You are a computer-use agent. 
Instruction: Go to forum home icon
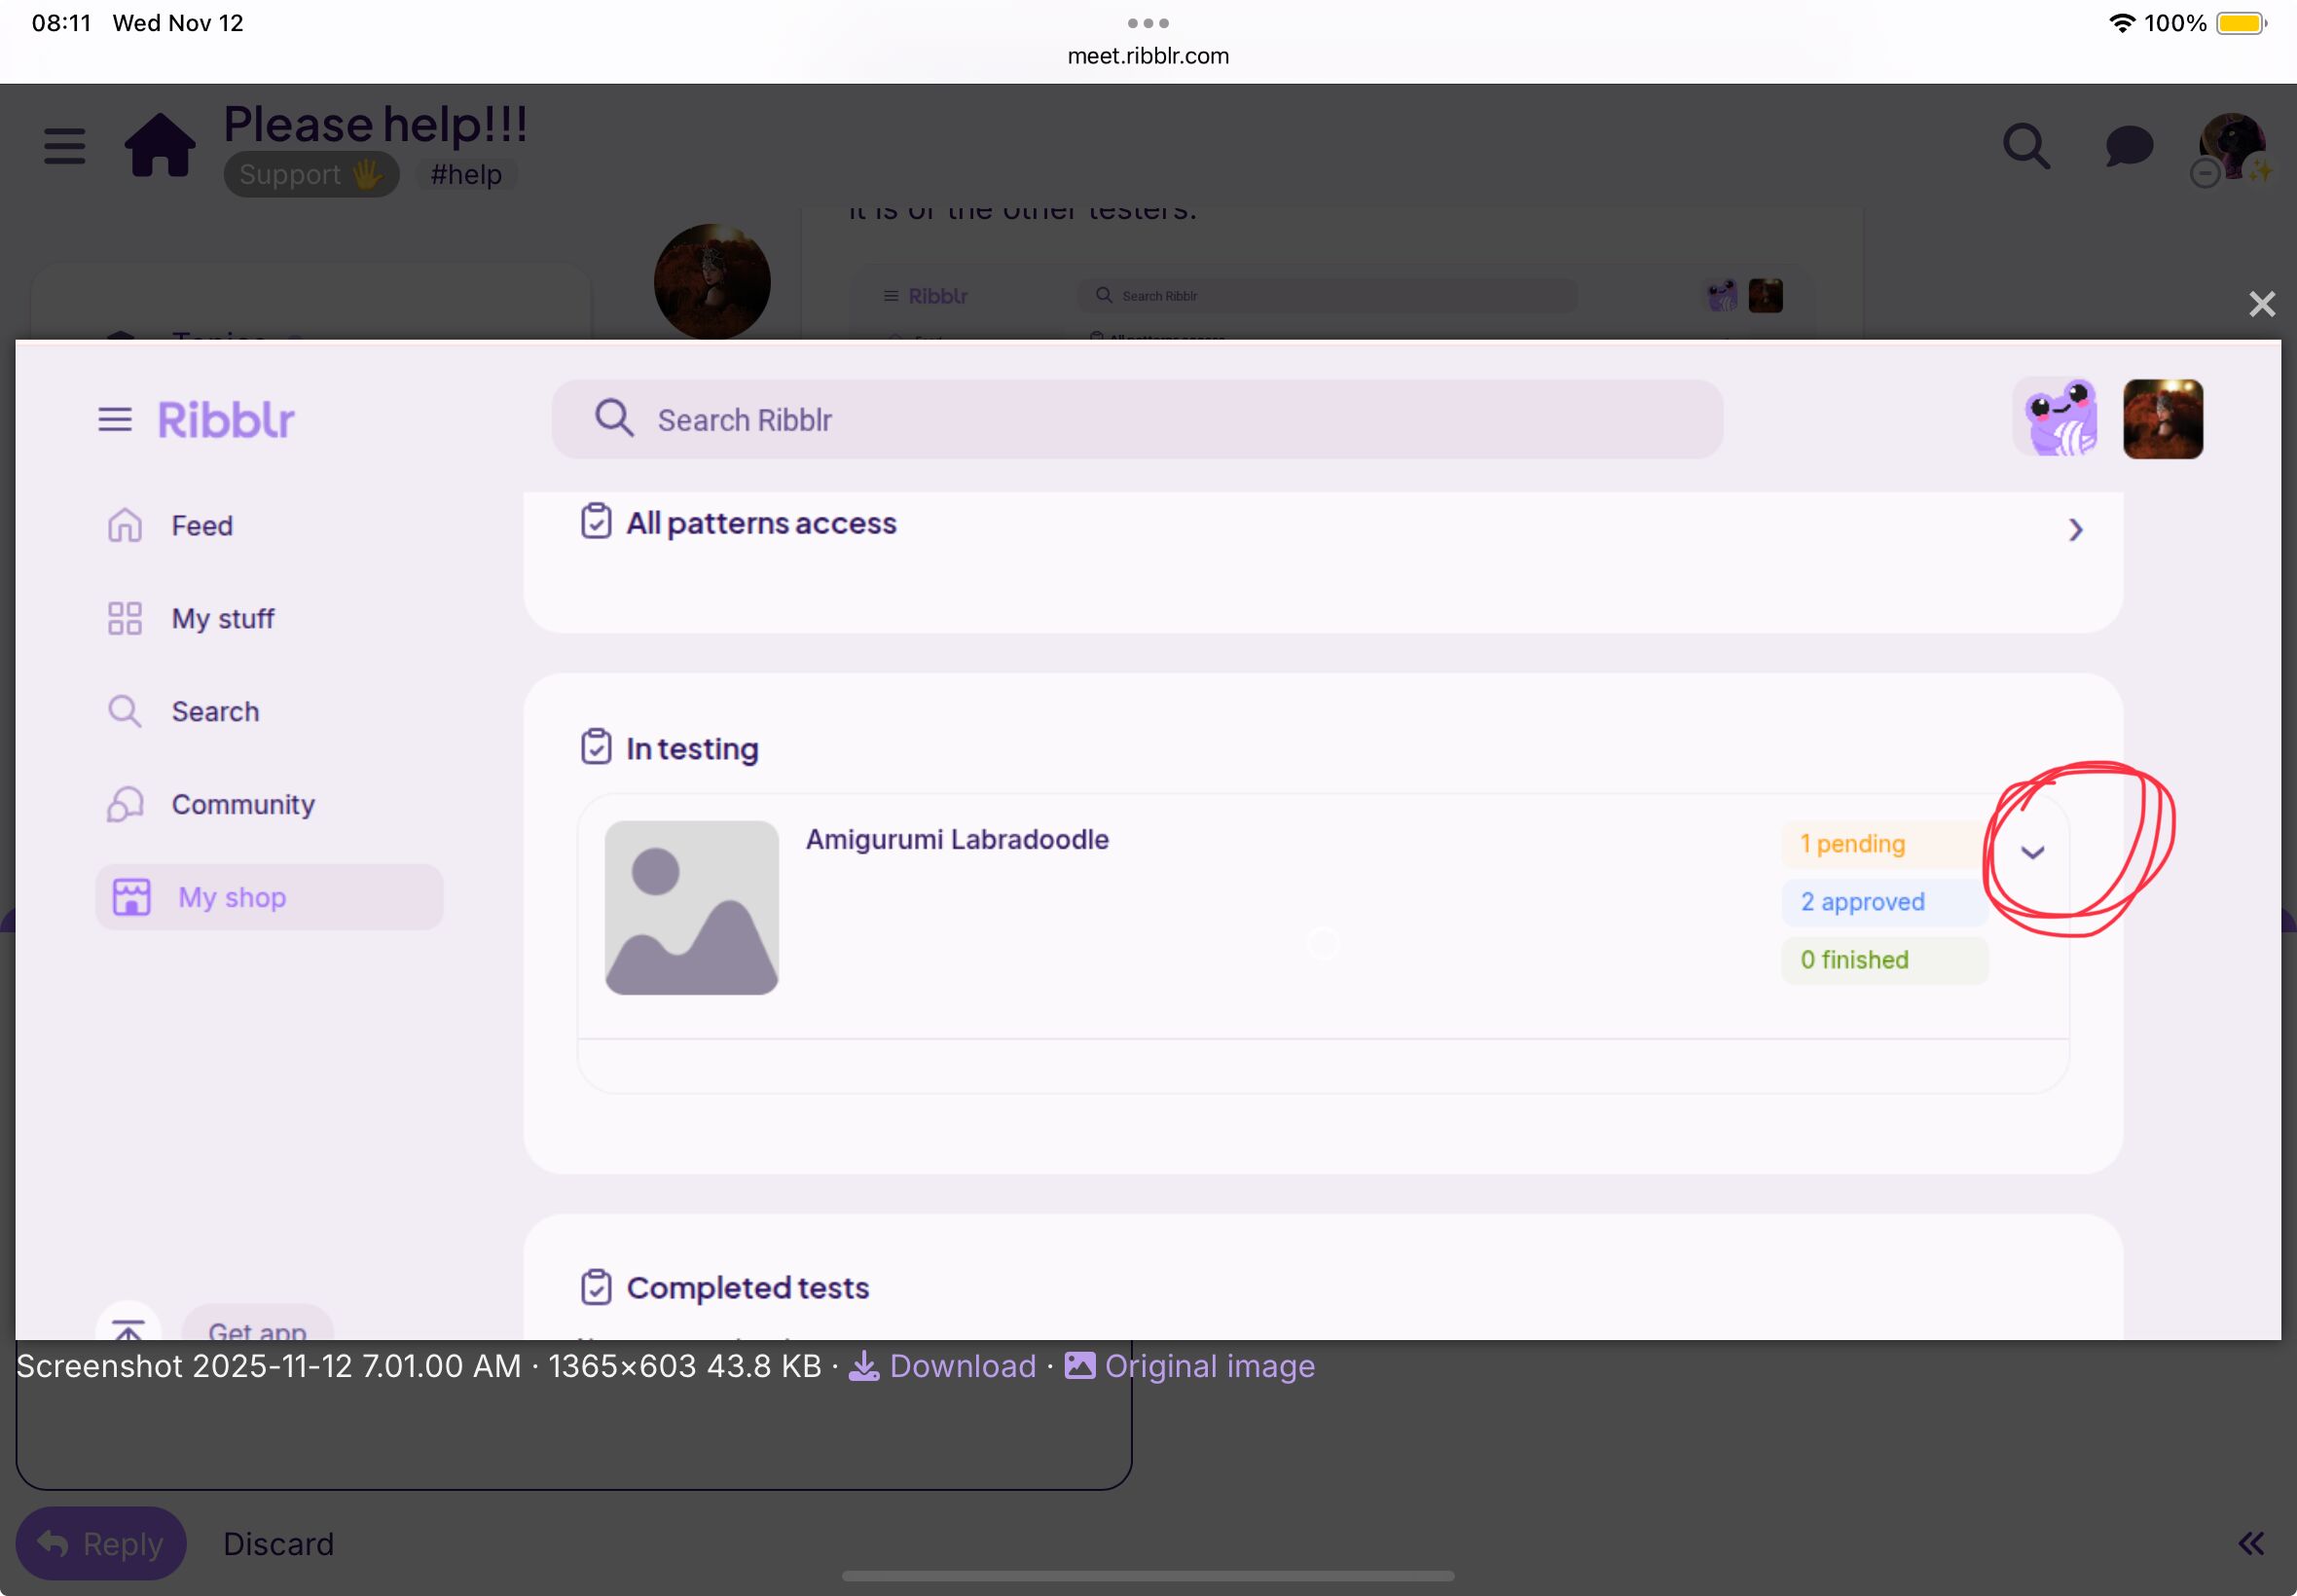coord(160,146)
